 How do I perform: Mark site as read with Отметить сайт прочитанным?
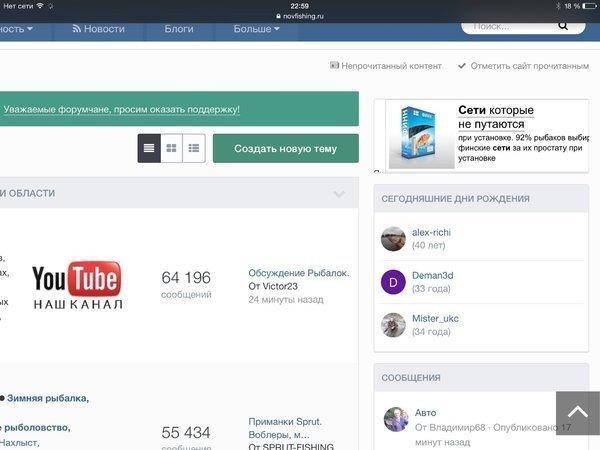point(523,66)
